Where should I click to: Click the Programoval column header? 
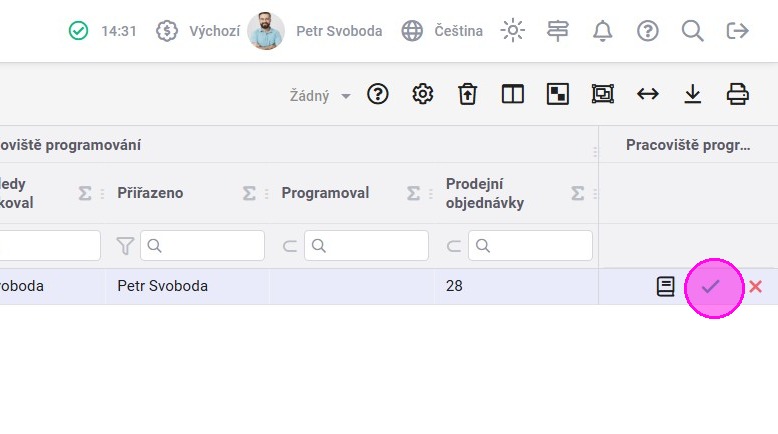tap(325, 193)
